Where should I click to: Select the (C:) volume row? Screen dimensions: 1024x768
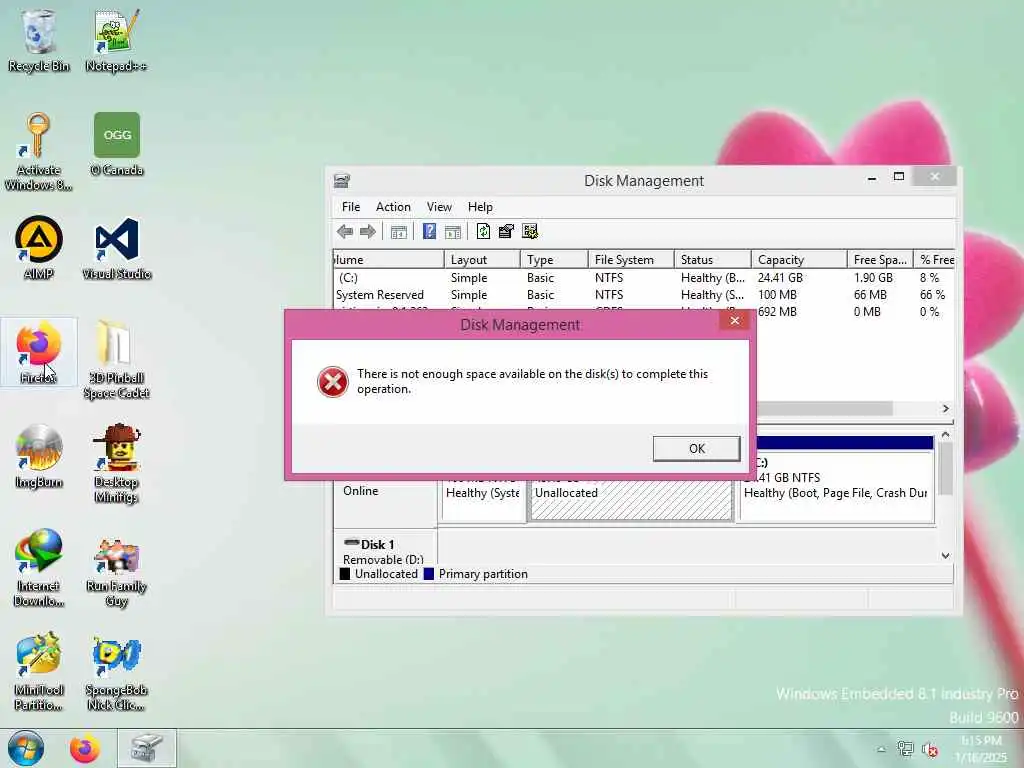[x=643, y=278]
